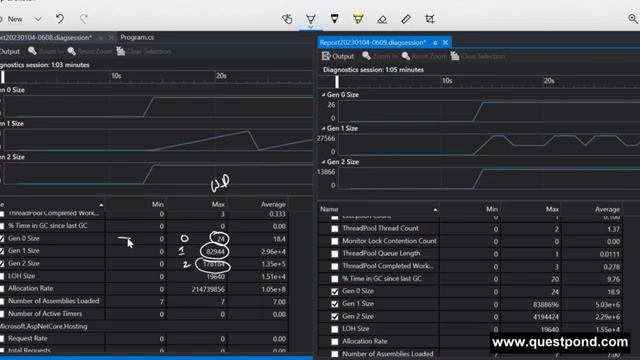Close the Report20230104-0609.diagsession tab
Image resolution: width=640 pixels, height=360 pixels.
point(445,42)
